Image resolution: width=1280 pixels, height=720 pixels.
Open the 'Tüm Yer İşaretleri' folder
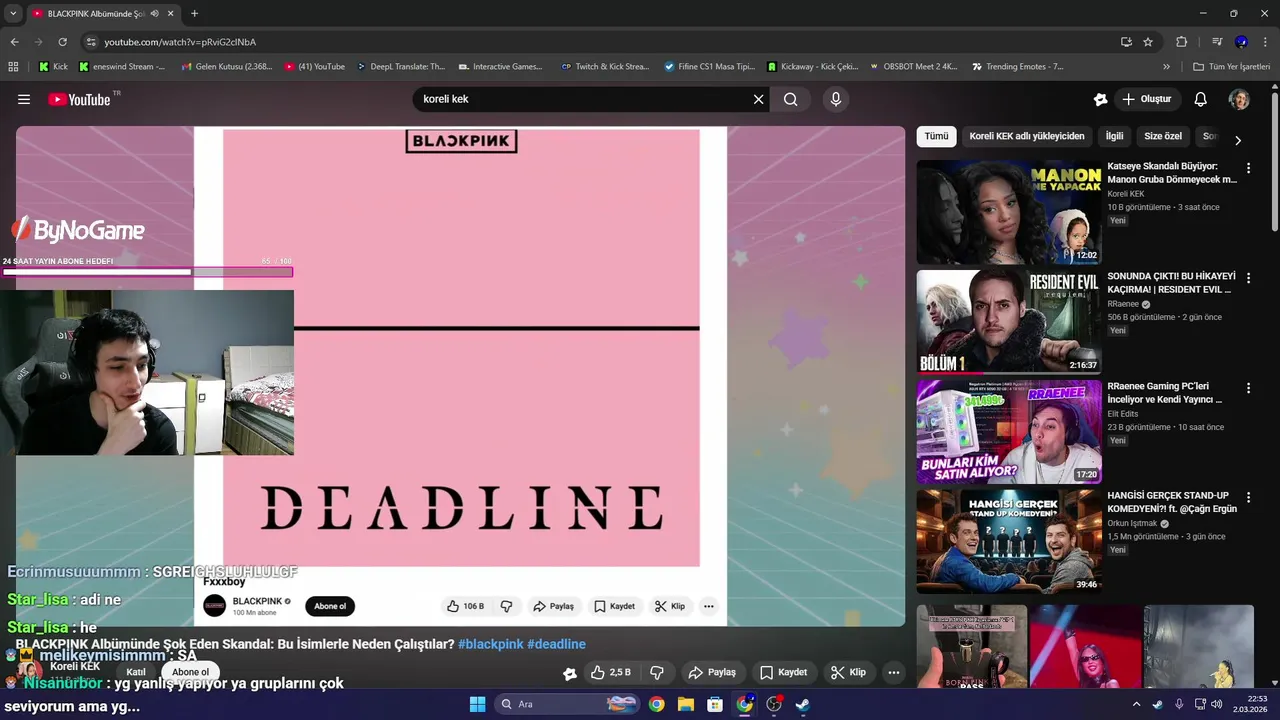tap(1231, 67)
